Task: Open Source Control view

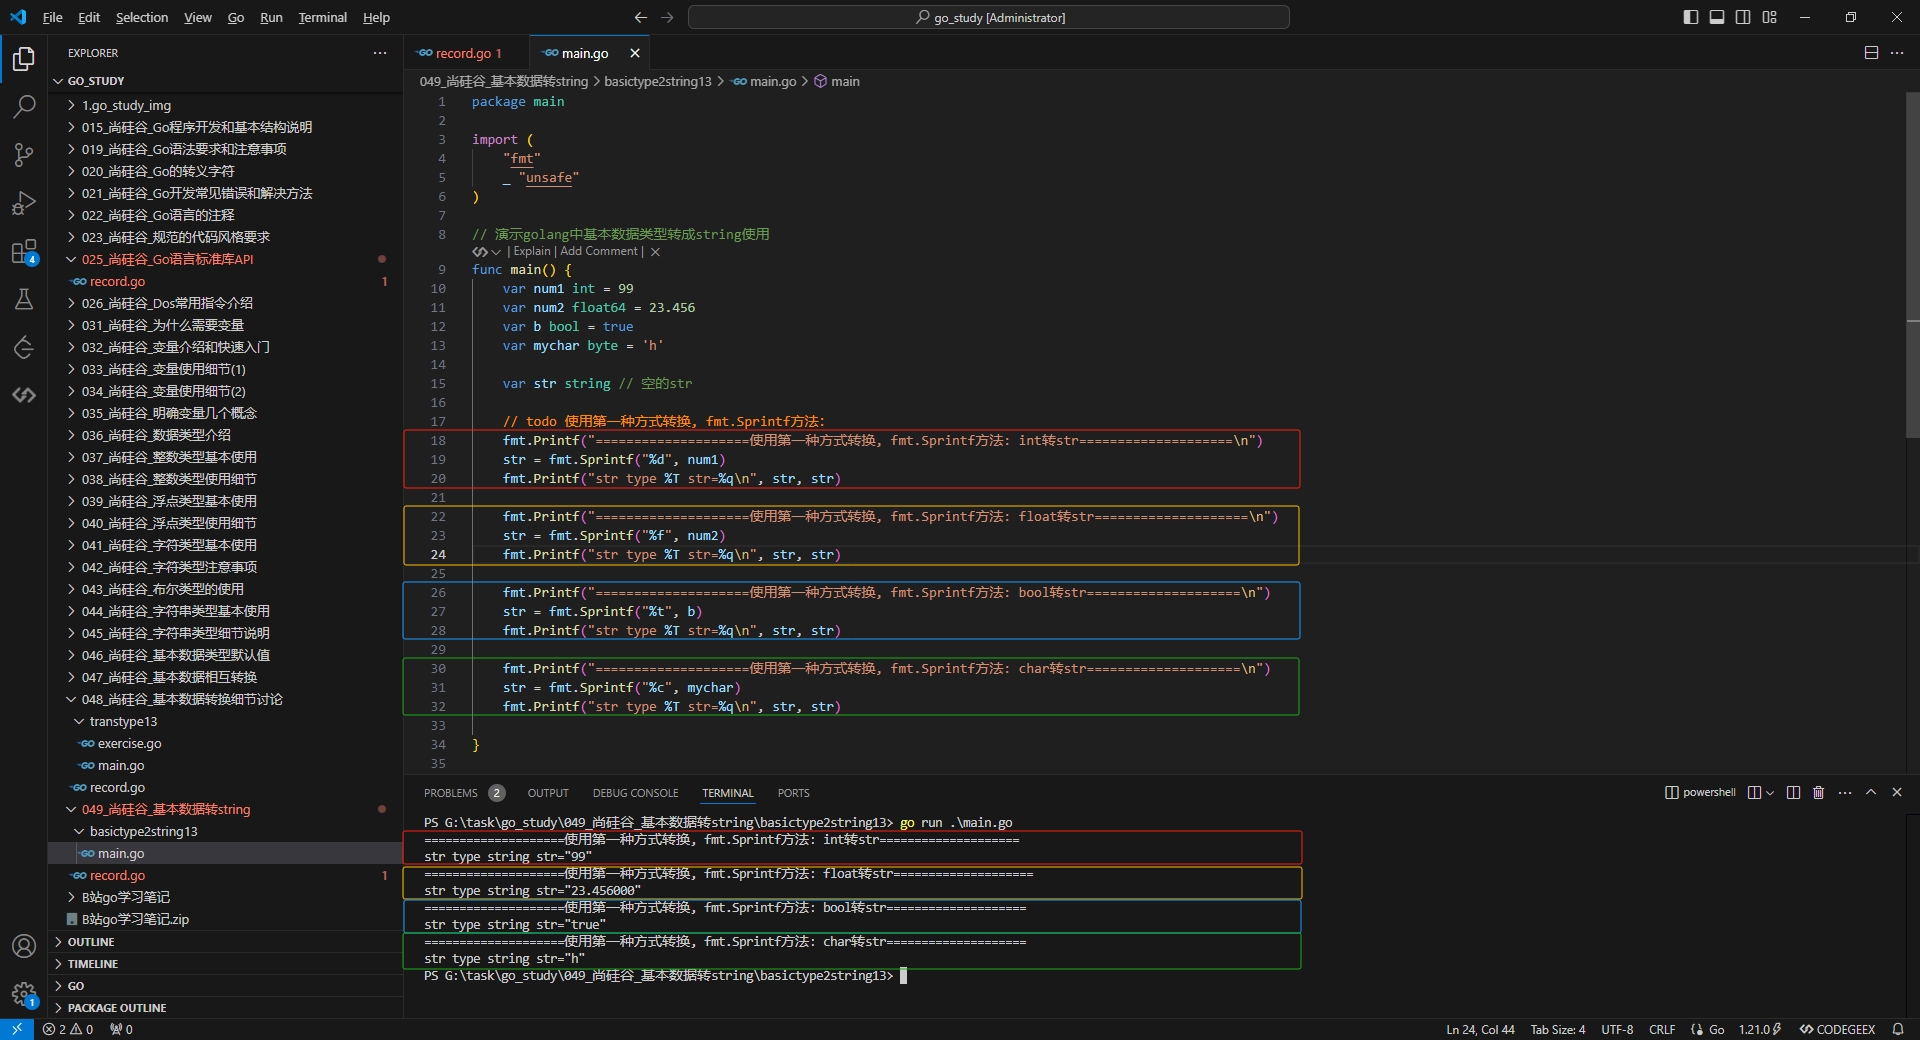Action: 24,154
